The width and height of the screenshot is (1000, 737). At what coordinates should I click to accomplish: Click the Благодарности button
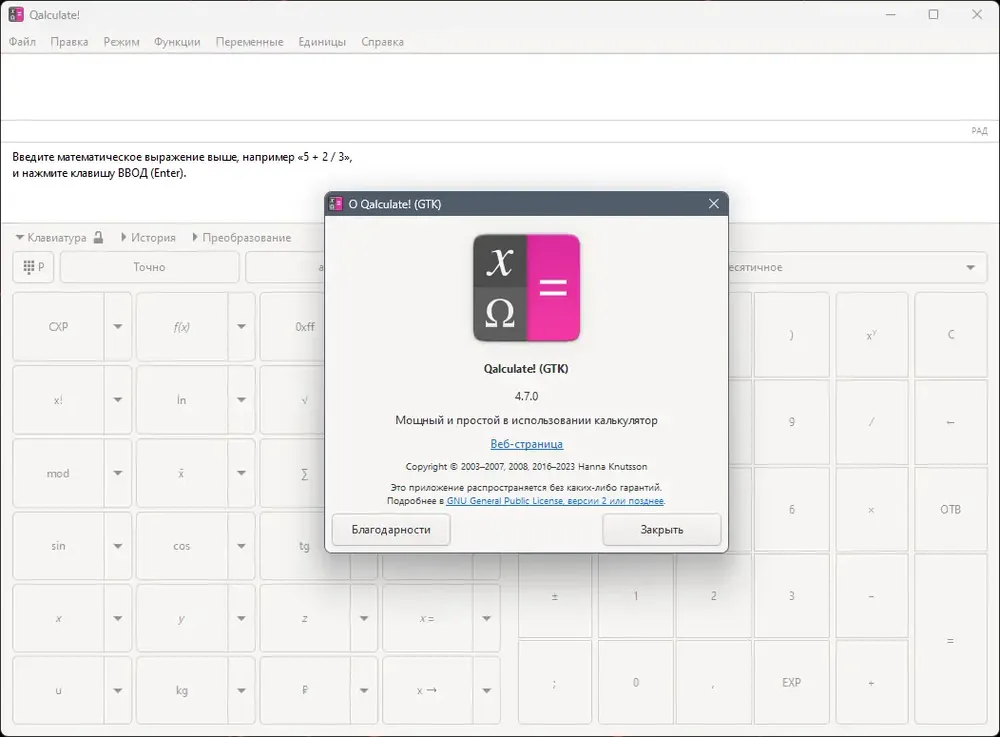[x=391, y=530]
